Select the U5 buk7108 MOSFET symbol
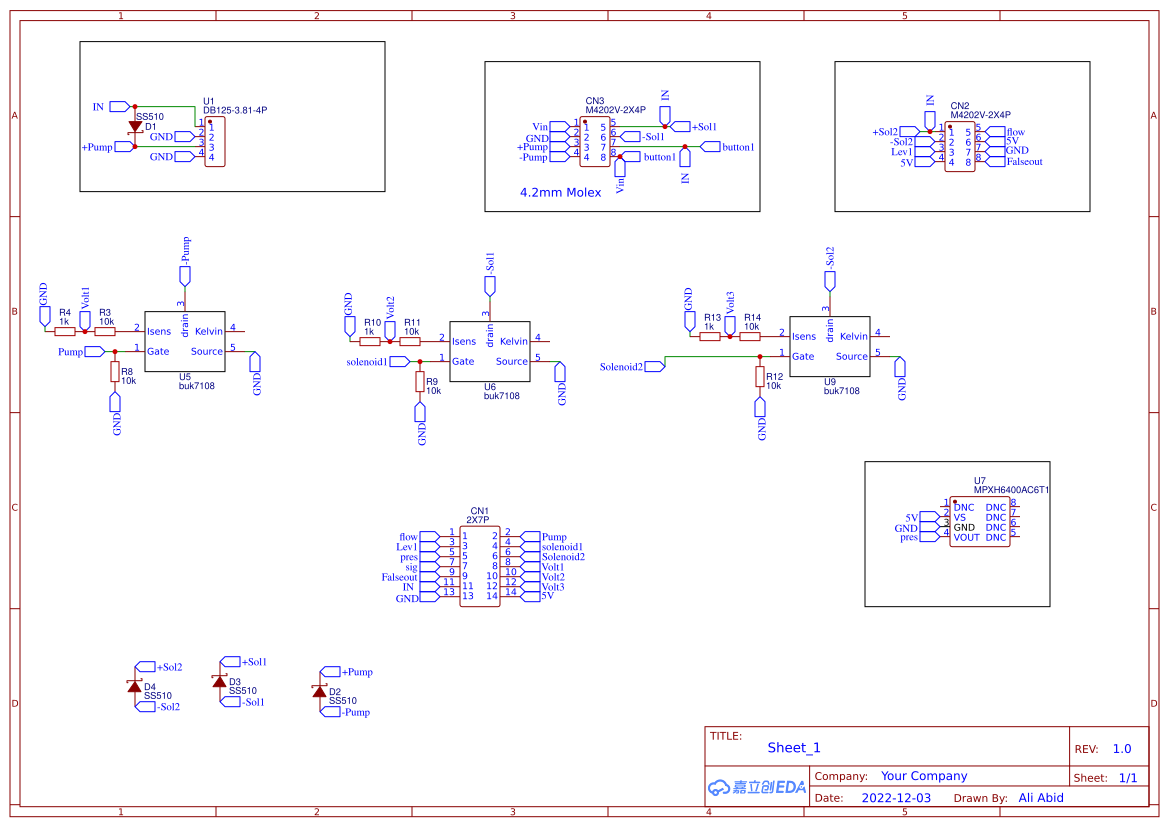This screenshot has width=1169, height=827. tap(185, 340)
